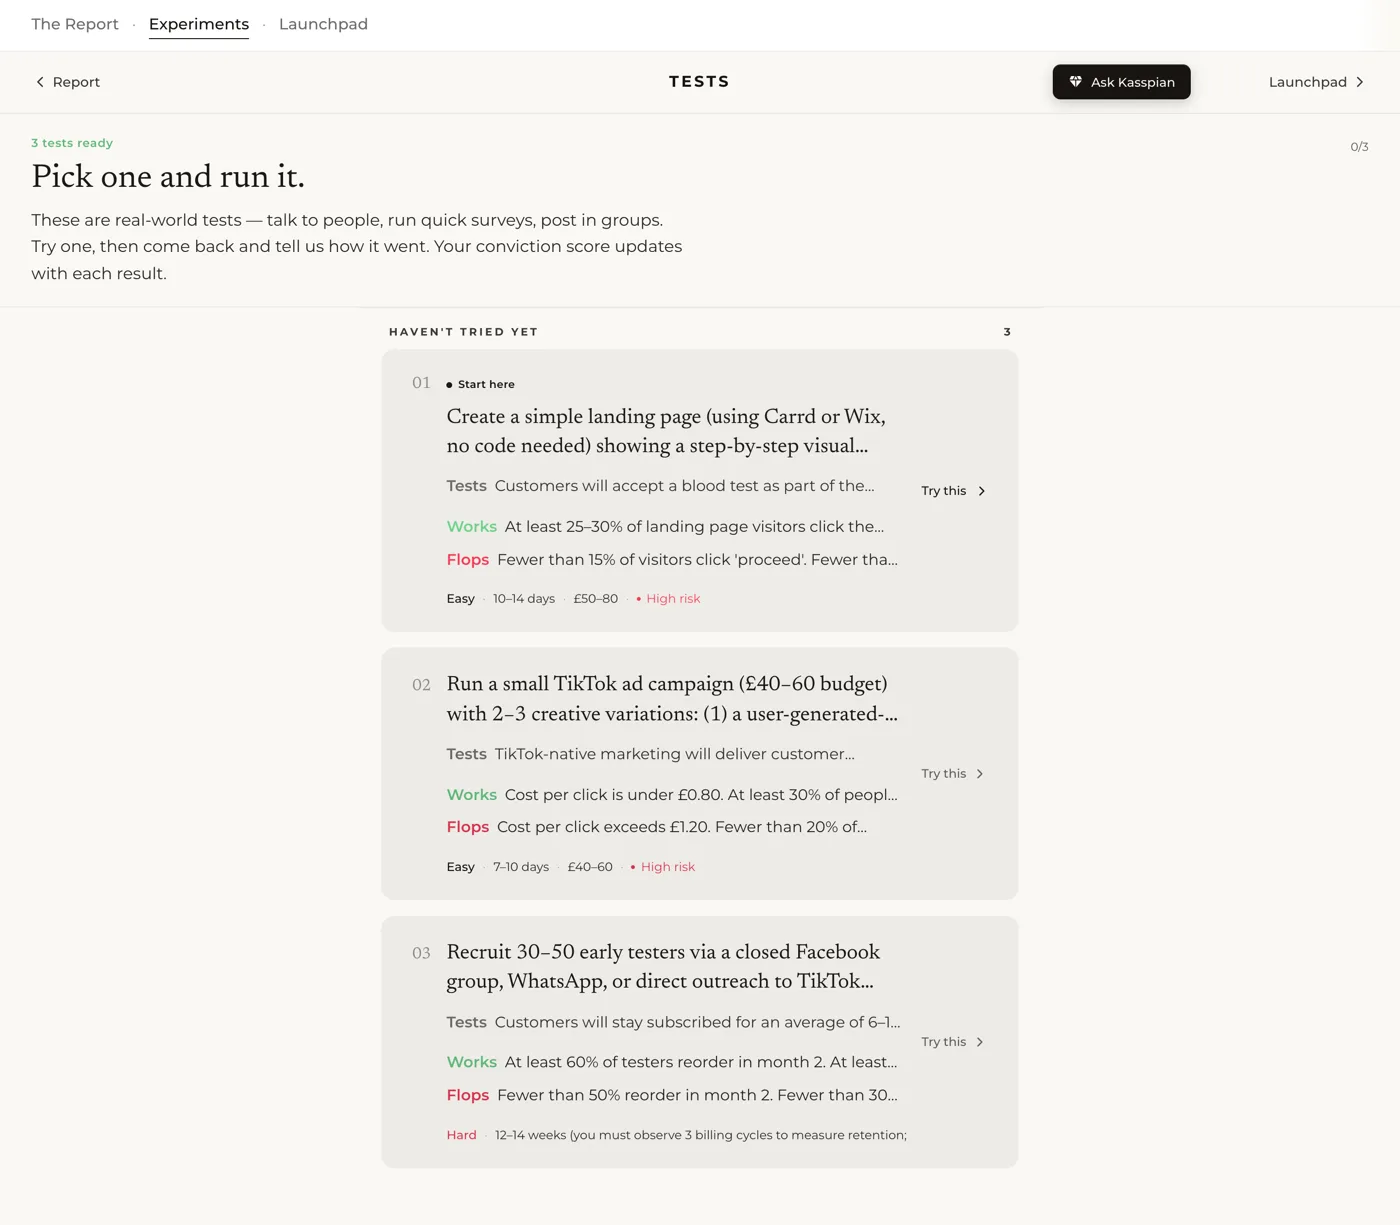Click the chevron next to header Launchpad
1400x1225 pixels.
[1360, 82]
